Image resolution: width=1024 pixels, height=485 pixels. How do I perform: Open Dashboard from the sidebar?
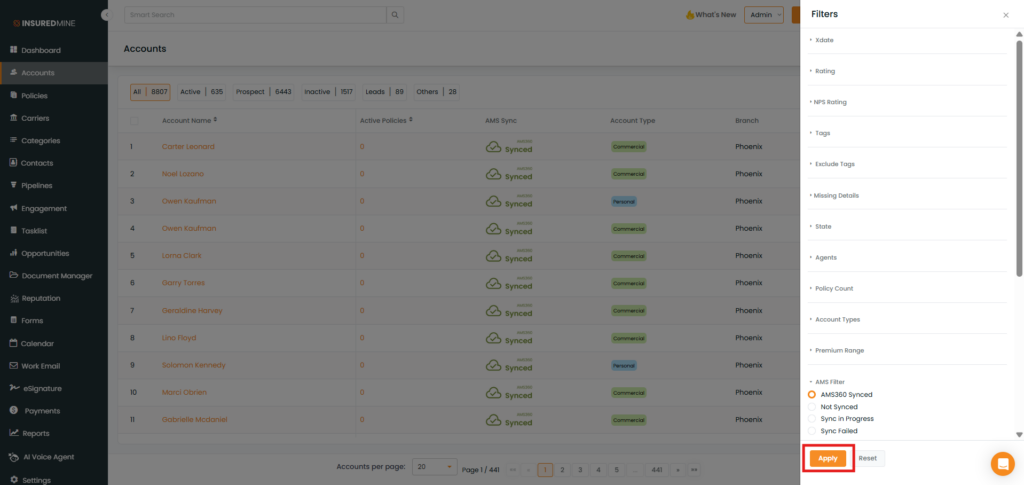[41, 50]
